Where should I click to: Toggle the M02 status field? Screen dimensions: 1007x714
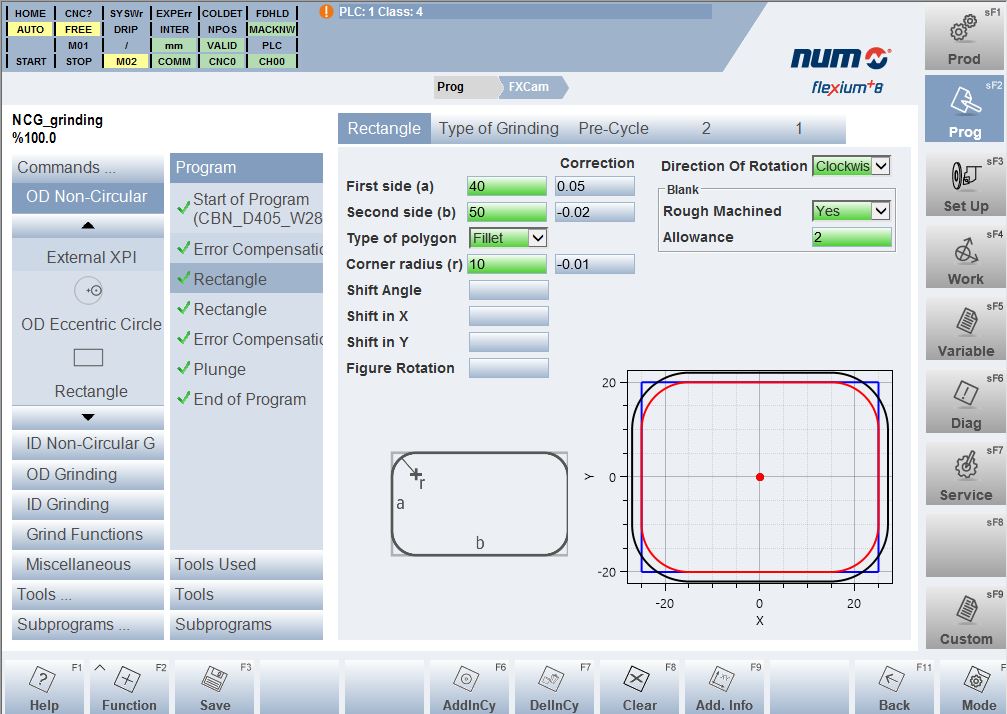pyautogui.click(x=125, y=61)
